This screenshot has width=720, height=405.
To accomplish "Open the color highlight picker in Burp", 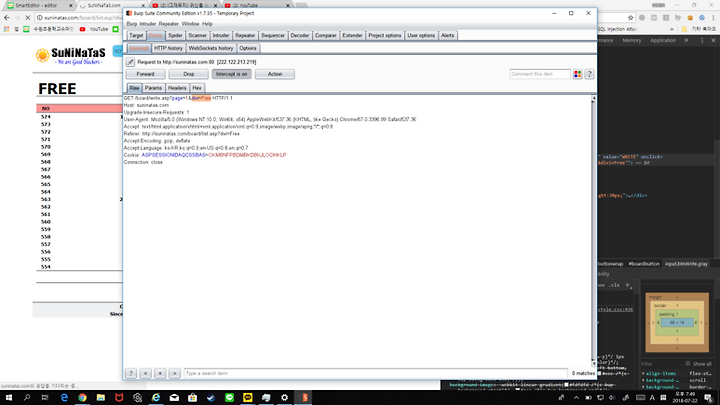I will click(578, 74).
